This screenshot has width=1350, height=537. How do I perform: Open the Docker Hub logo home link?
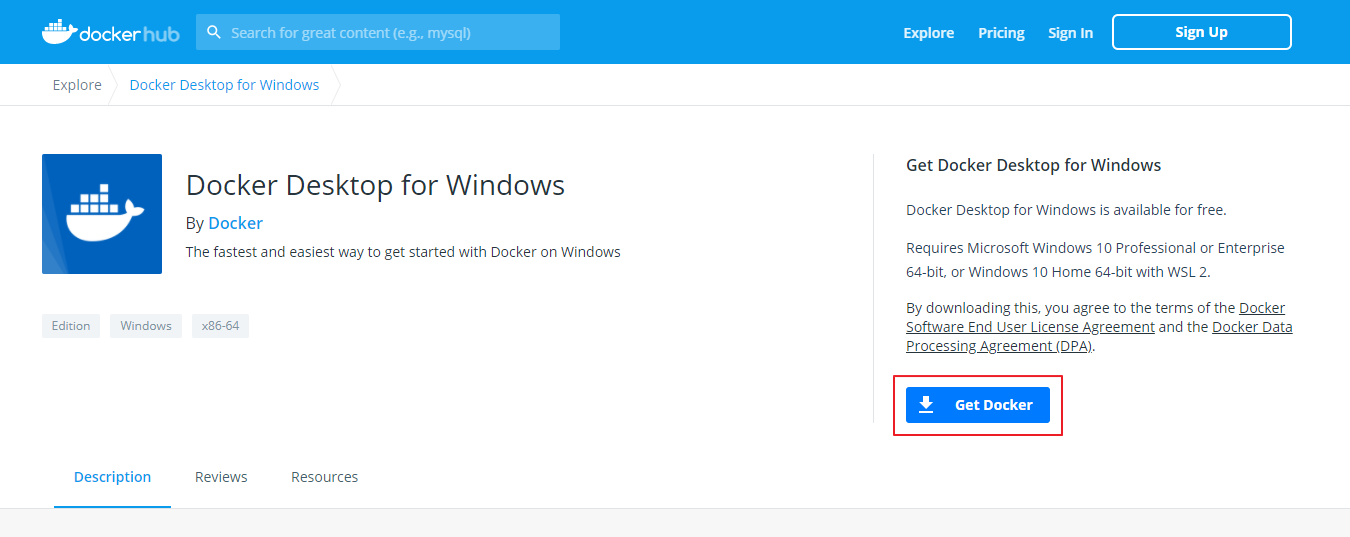tap(110, 32)
